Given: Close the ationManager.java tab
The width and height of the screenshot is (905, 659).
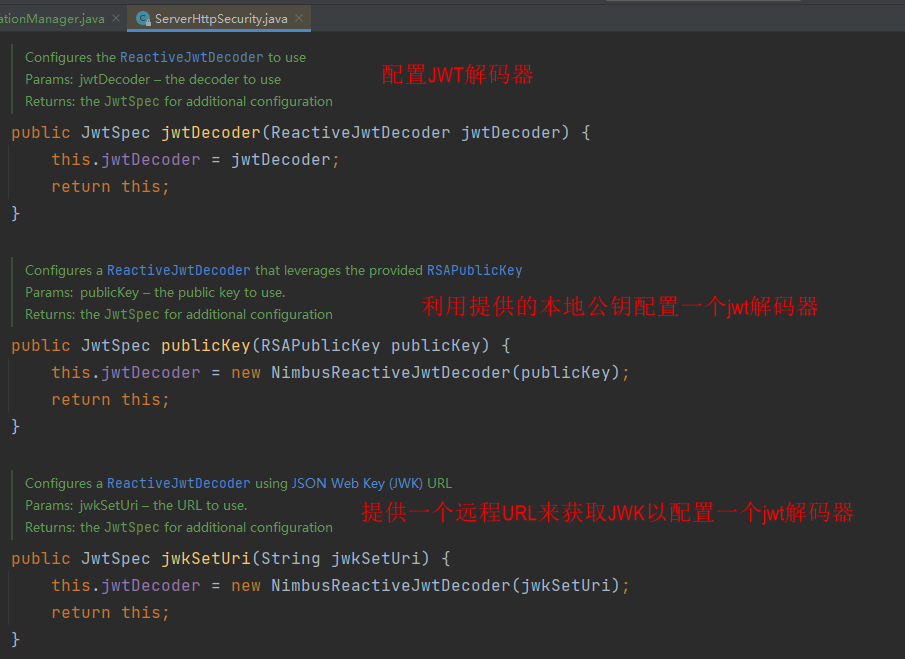Looking at the screenshot, I should click(116, 18).
